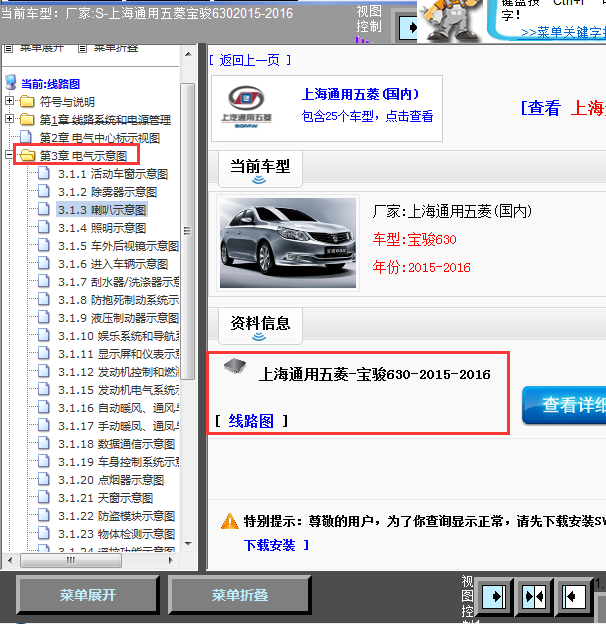
Task: Switch to 当前车型 tab
Action: click(x=260, y=169)
